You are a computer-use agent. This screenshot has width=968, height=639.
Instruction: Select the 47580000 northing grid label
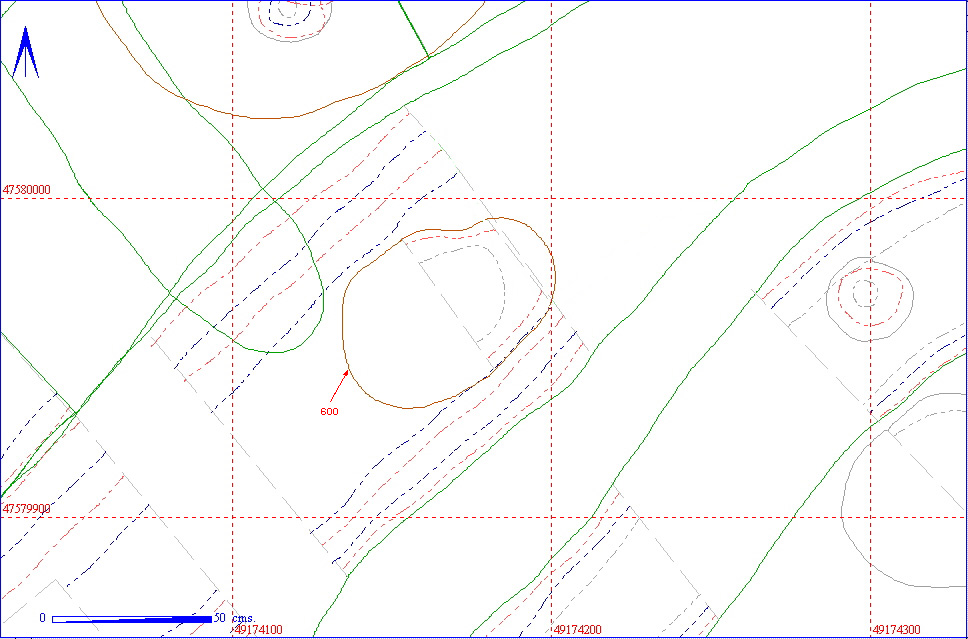tap(27, 190)
